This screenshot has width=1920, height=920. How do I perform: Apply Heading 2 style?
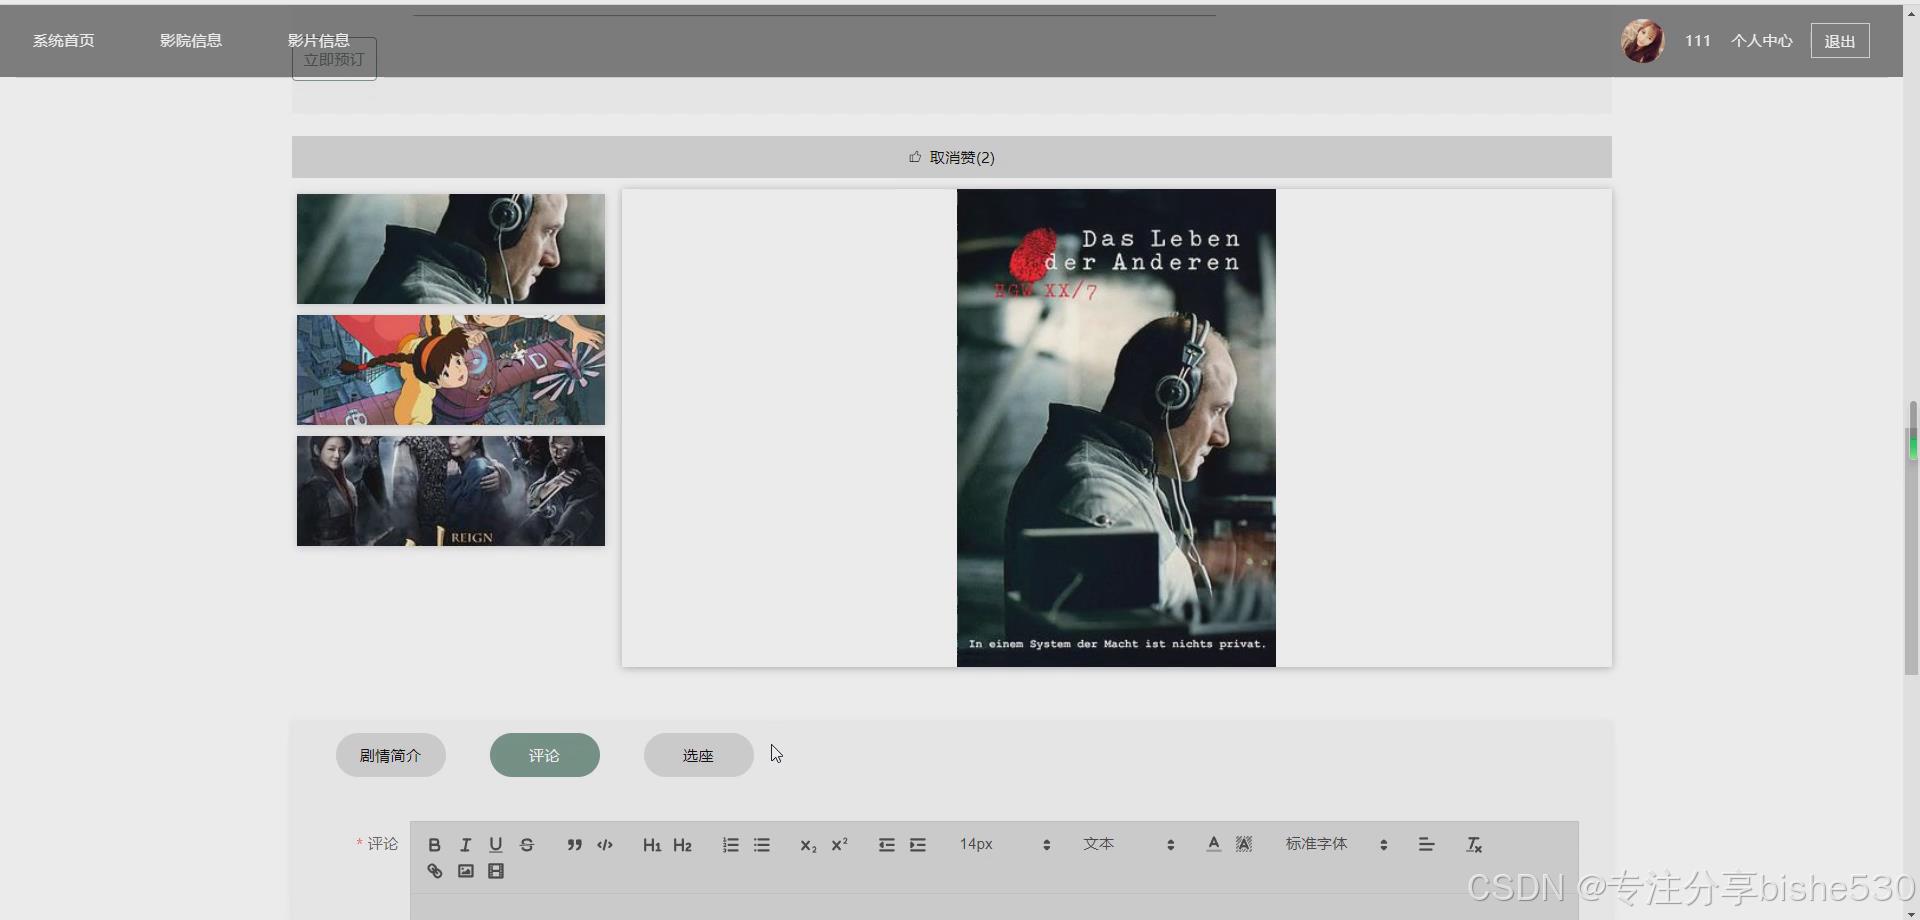[683, 845]
